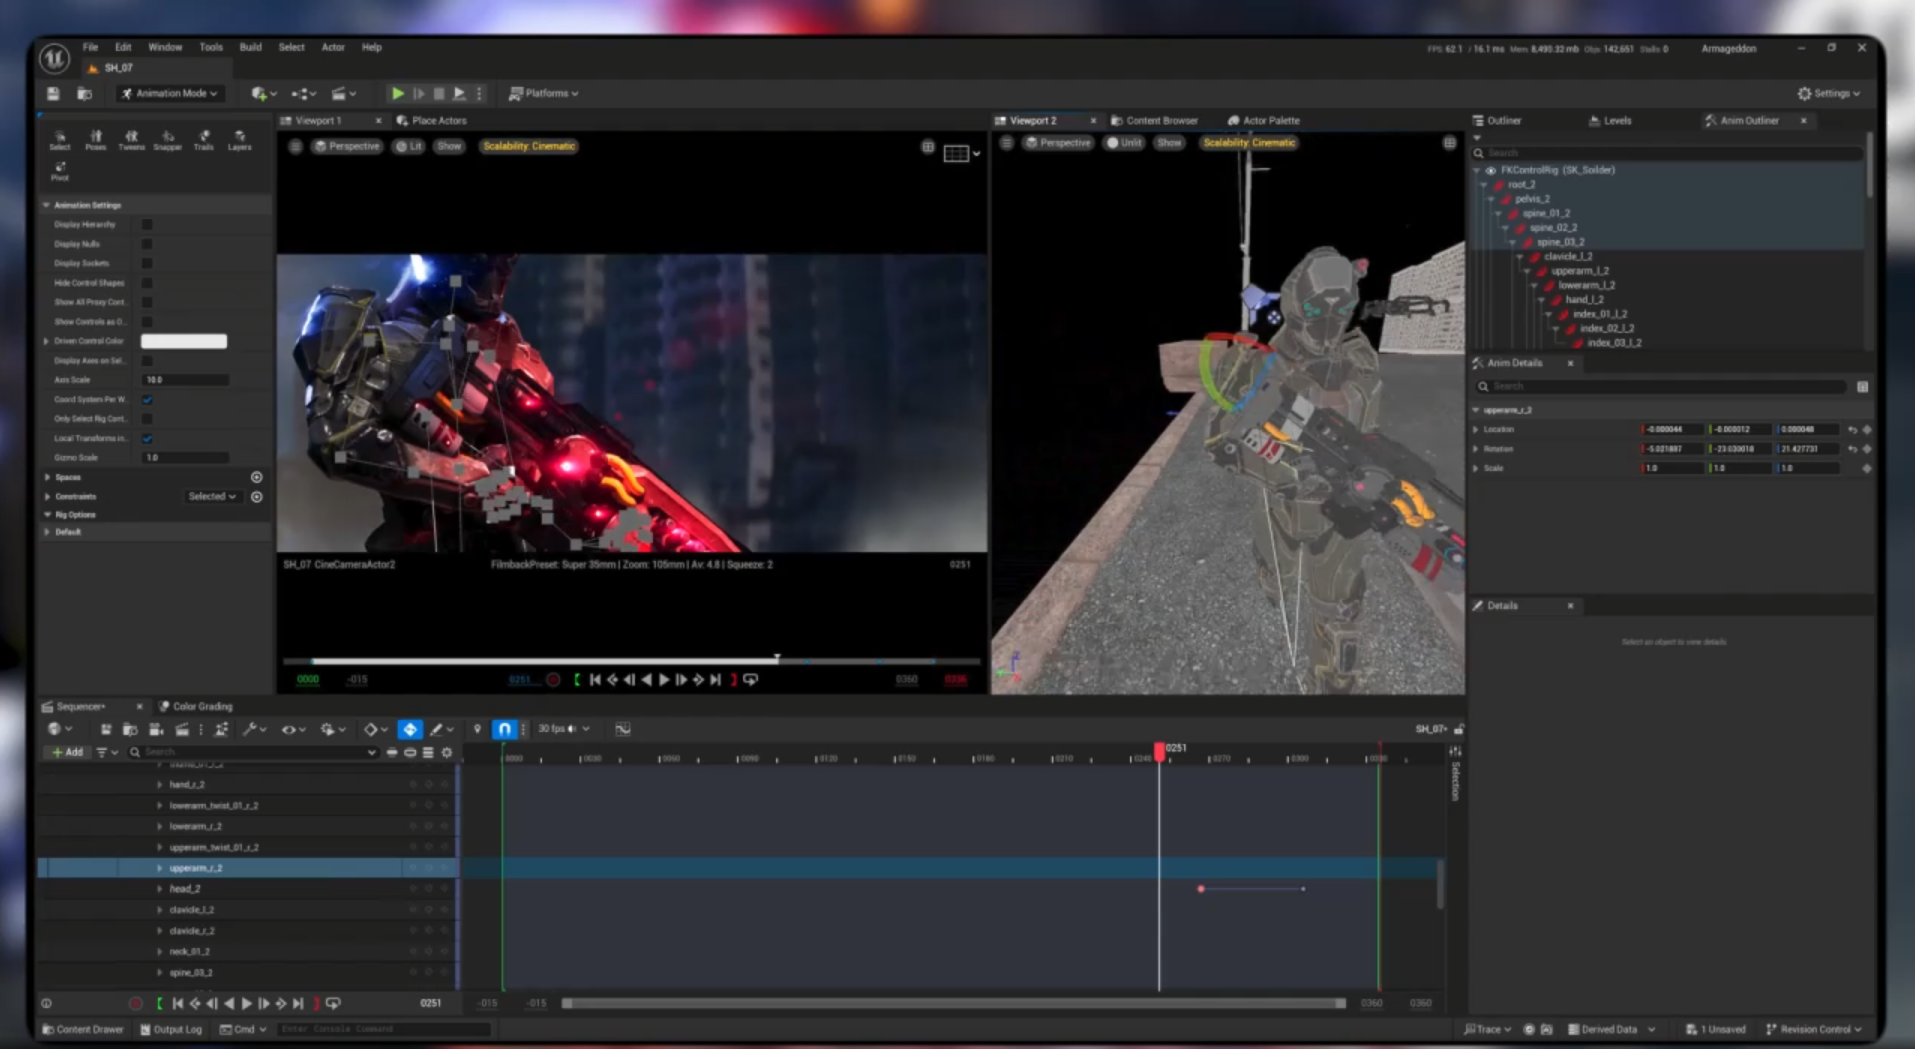The height and width of the screenshot is (1049, 1915).
Task: Click the Save current level icon
Action: [53, 93]
